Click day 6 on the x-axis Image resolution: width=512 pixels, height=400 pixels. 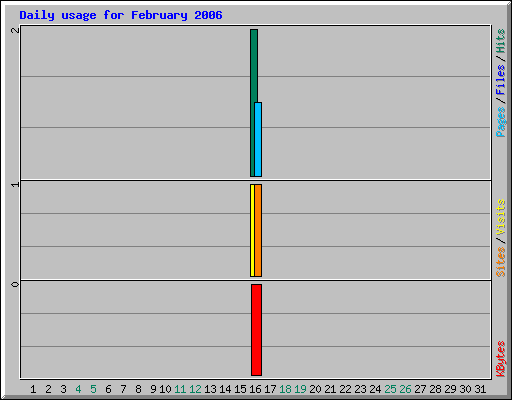point(108,389)
